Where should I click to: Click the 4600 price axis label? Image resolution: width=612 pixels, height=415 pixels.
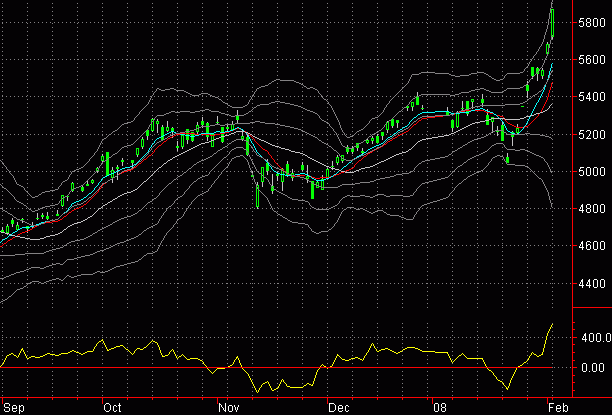[592, 246]
